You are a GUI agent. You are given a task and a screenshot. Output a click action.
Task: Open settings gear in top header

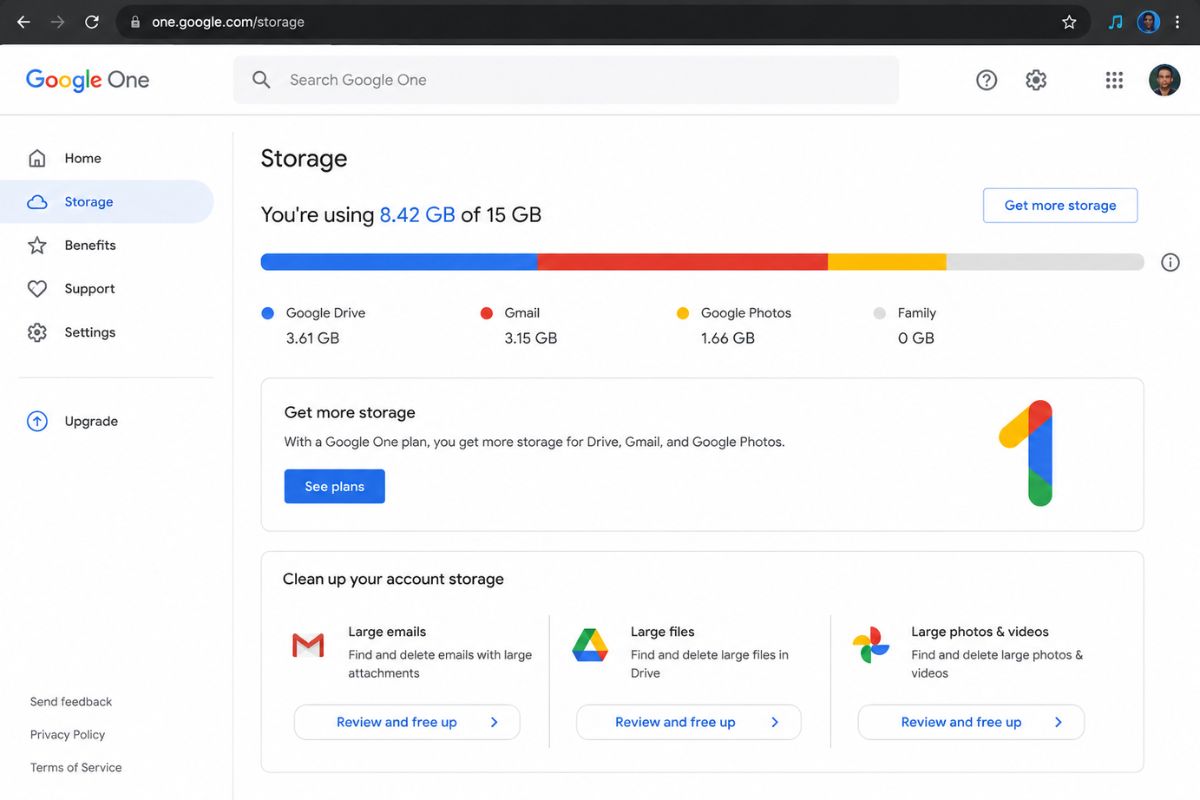click(x=1036, y=80)
